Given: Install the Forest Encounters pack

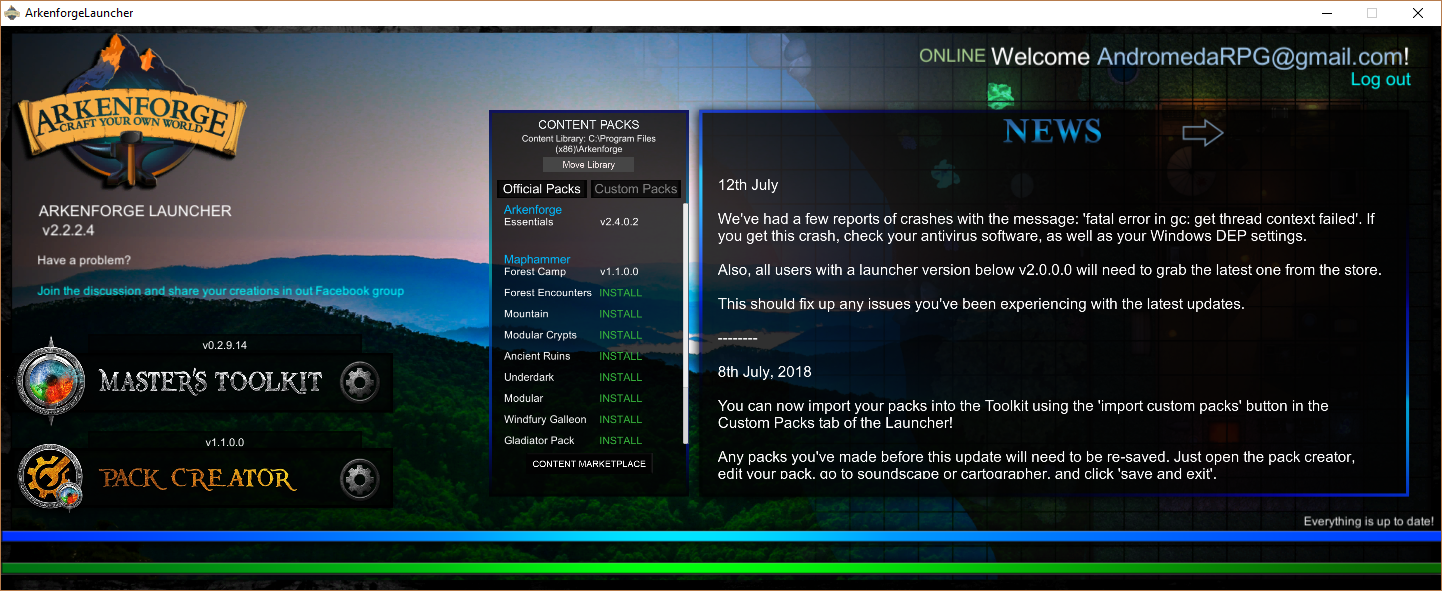Looking at the screenshot, I should [620, 293].
